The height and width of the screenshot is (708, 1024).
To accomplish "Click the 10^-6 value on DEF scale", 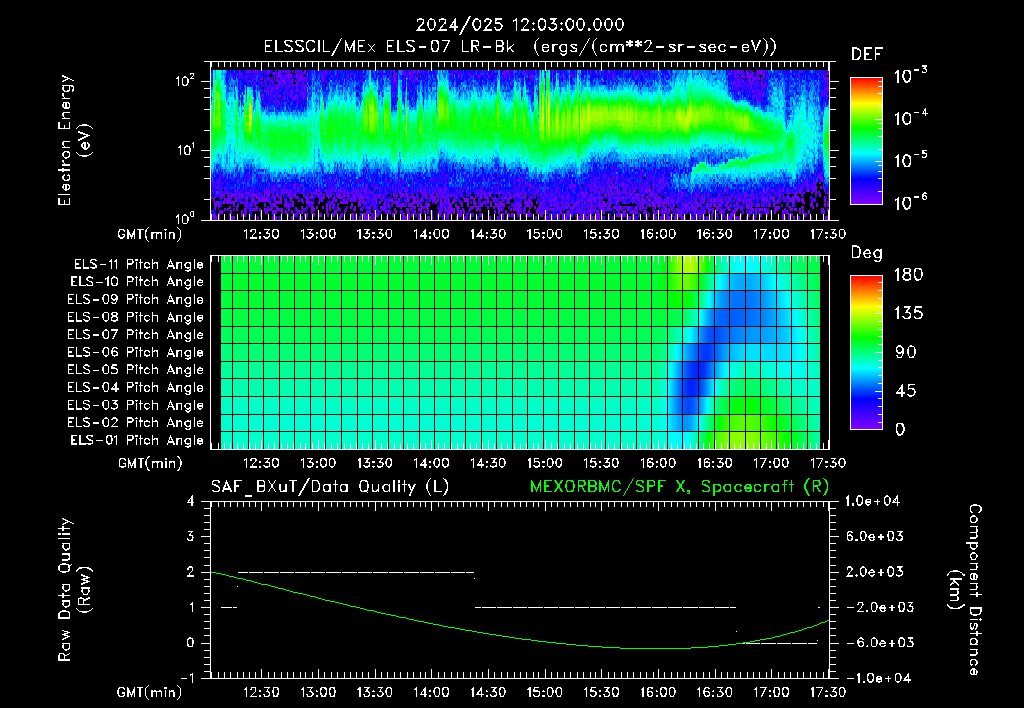I will 911,202.
